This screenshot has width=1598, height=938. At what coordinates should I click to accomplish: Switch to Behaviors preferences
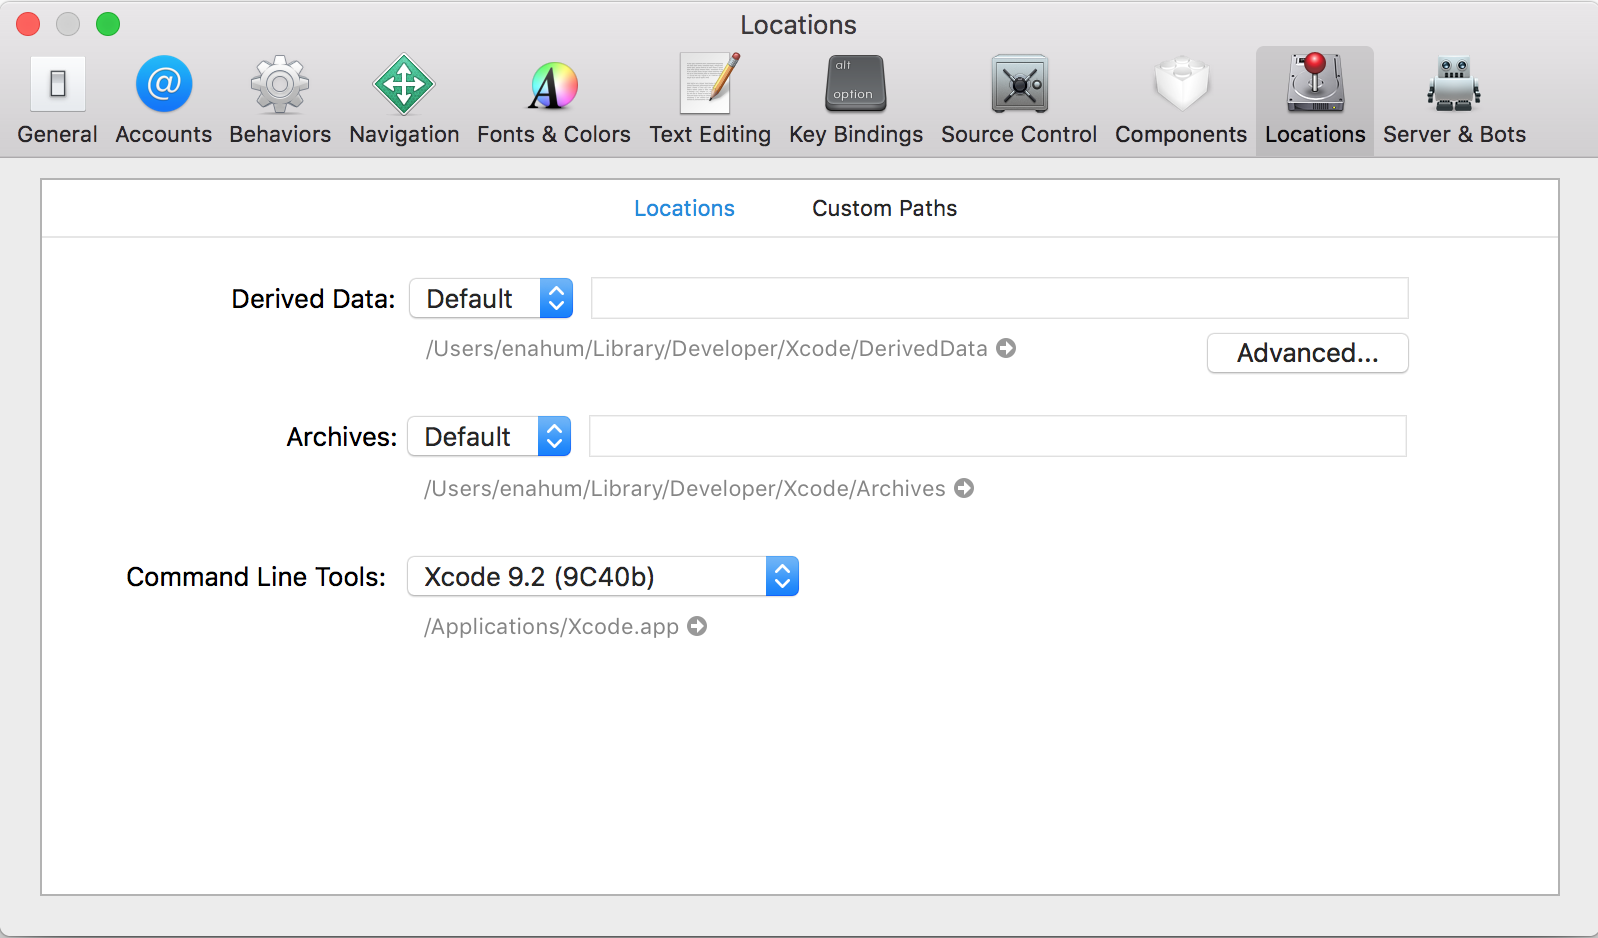click(x=279, y=101)
